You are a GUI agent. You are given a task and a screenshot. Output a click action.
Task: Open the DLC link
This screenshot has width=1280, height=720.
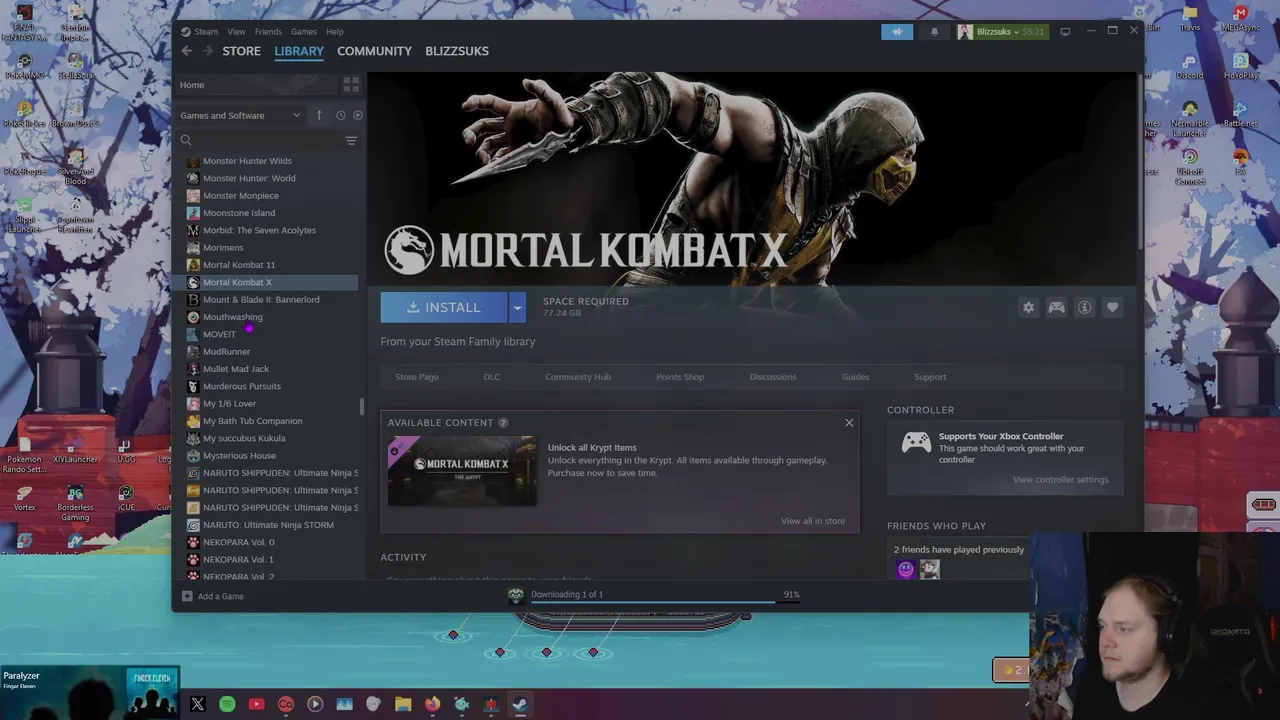coord(492,377)
